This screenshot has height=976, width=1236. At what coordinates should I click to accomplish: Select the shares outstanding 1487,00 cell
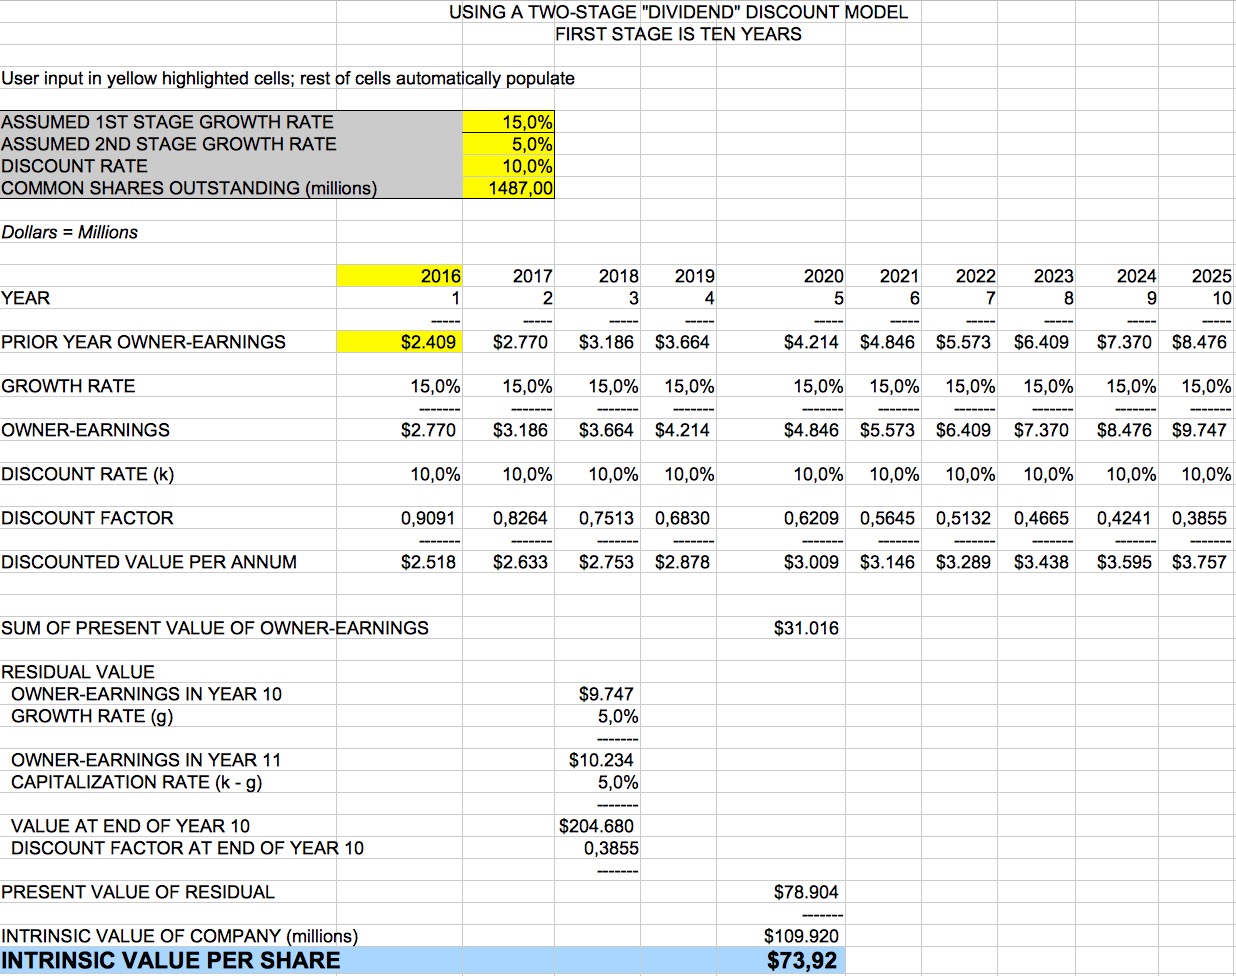tap(508, 188)
